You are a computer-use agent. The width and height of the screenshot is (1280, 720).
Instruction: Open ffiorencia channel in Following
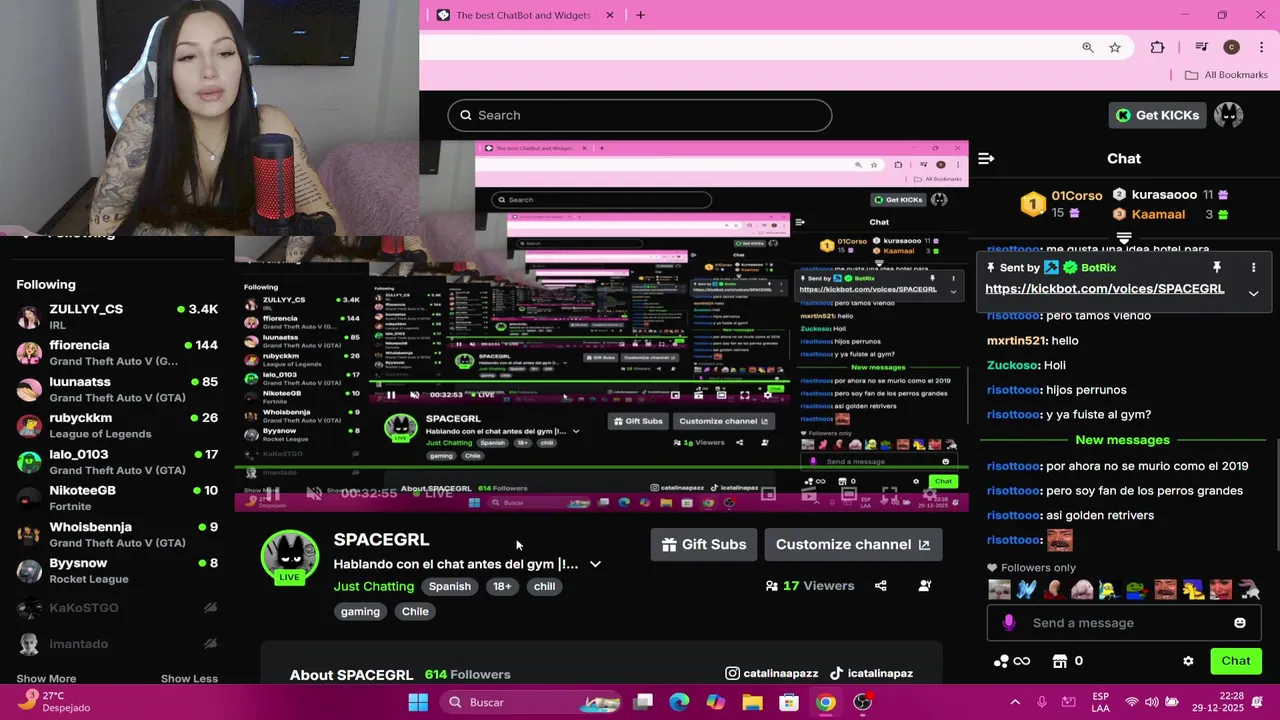pos(118,353)
